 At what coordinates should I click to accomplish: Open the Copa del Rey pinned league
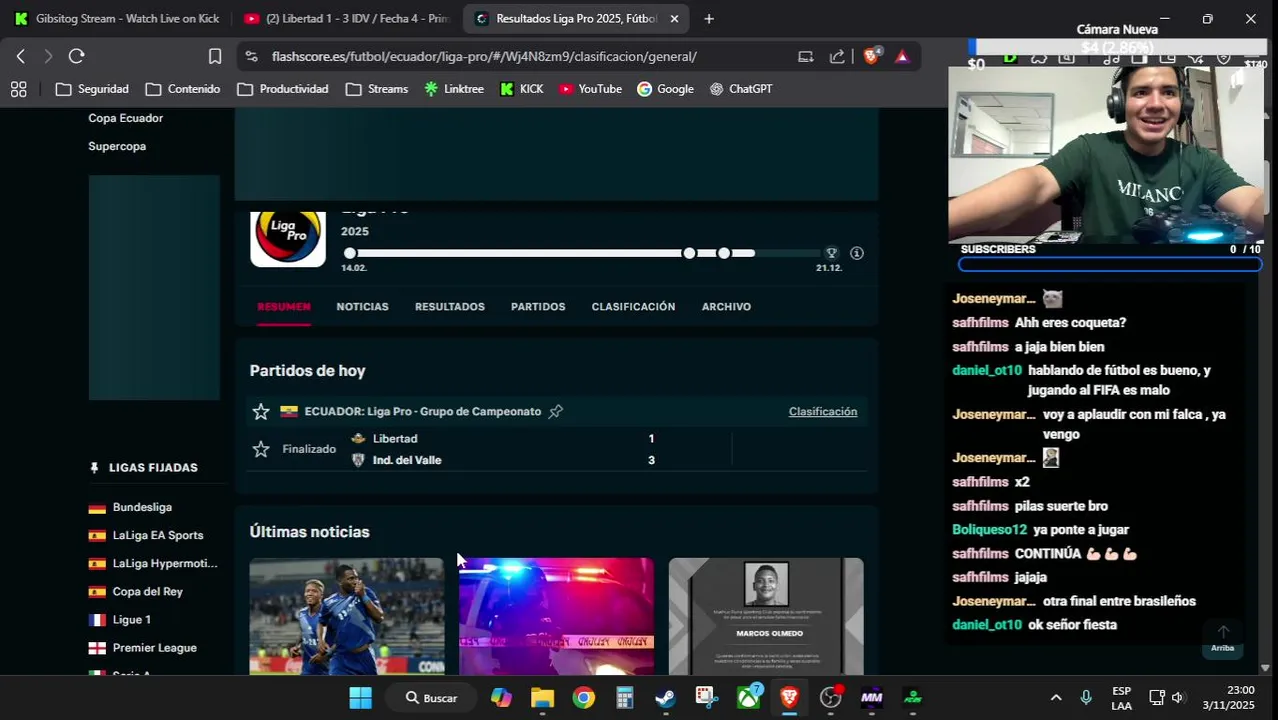[x=148, y=591]
